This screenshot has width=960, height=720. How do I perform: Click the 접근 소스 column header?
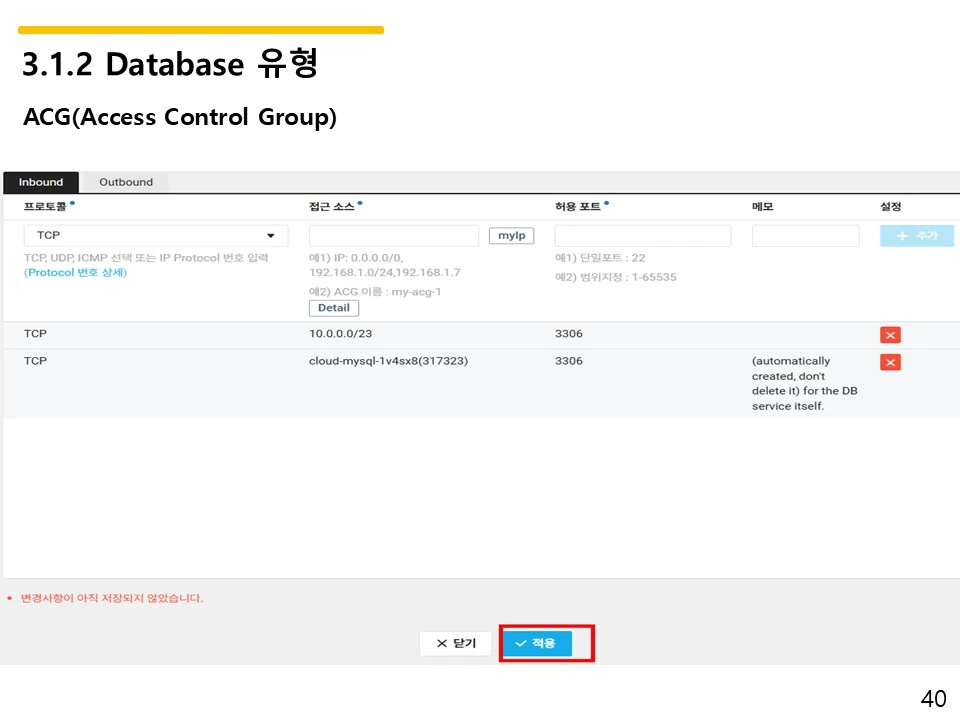pos(332,207)
